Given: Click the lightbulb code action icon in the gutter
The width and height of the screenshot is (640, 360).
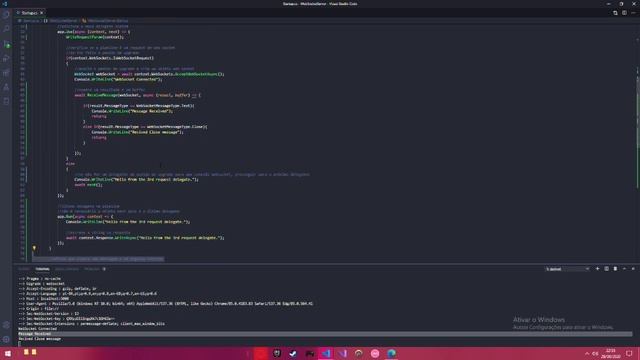Looking at the screenshot, I should pyautogui.click(x=34, y=248).
